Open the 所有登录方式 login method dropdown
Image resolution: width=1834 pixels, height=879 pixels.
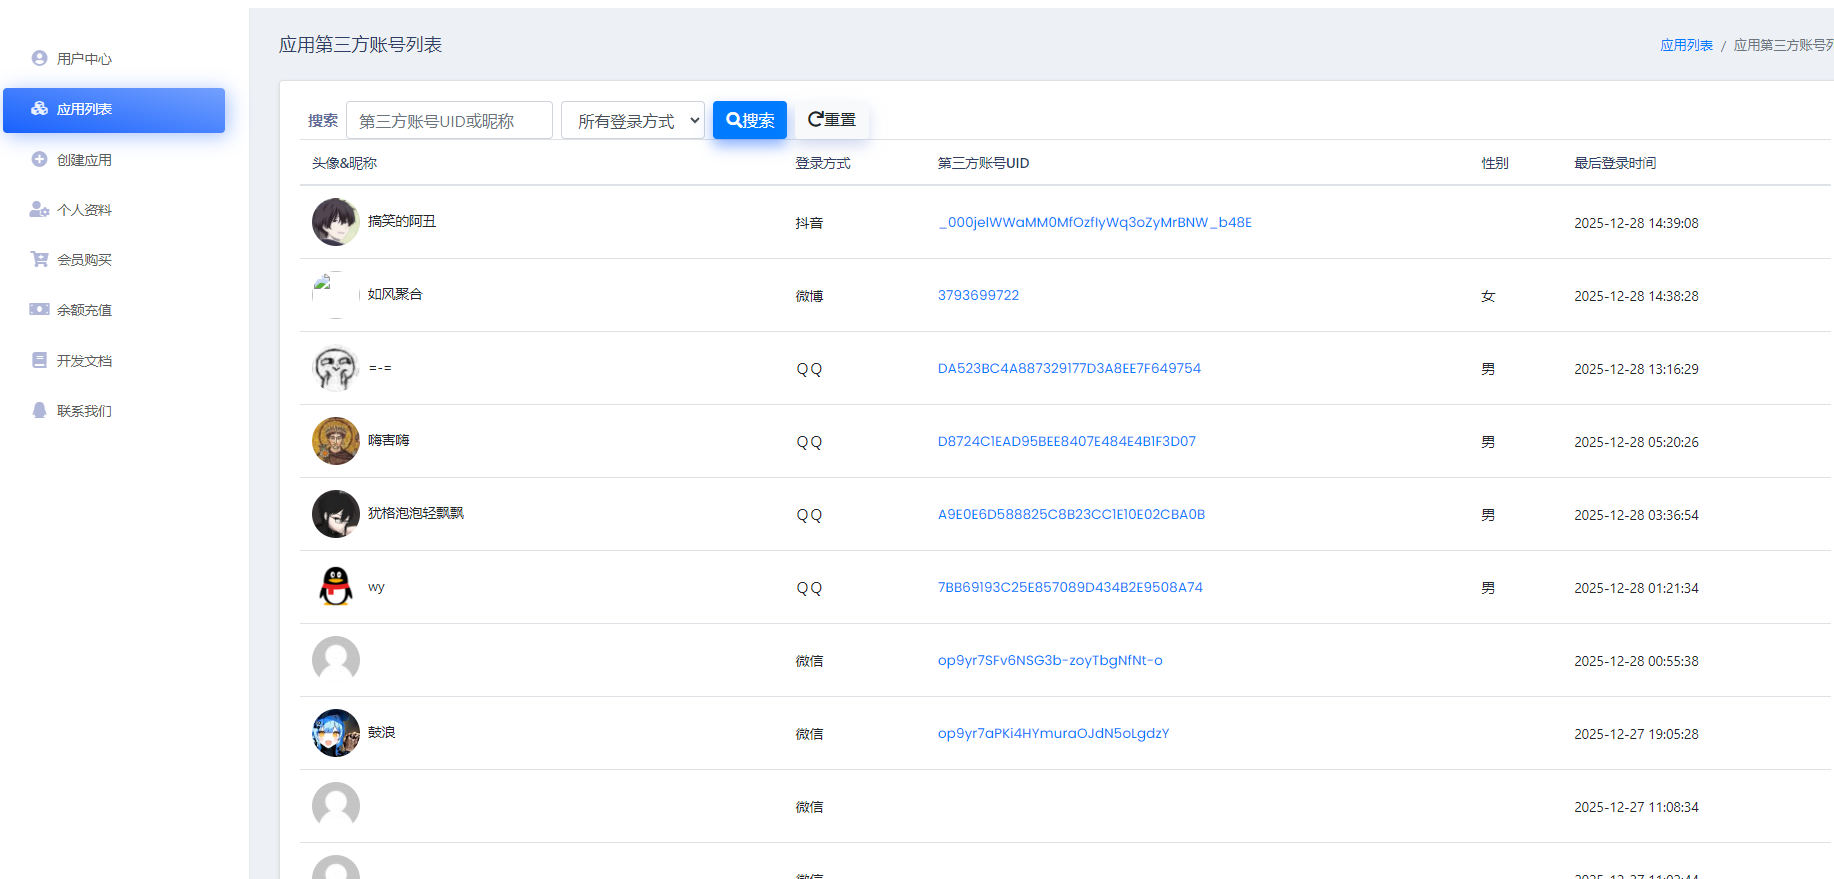(x=632, y=121)
